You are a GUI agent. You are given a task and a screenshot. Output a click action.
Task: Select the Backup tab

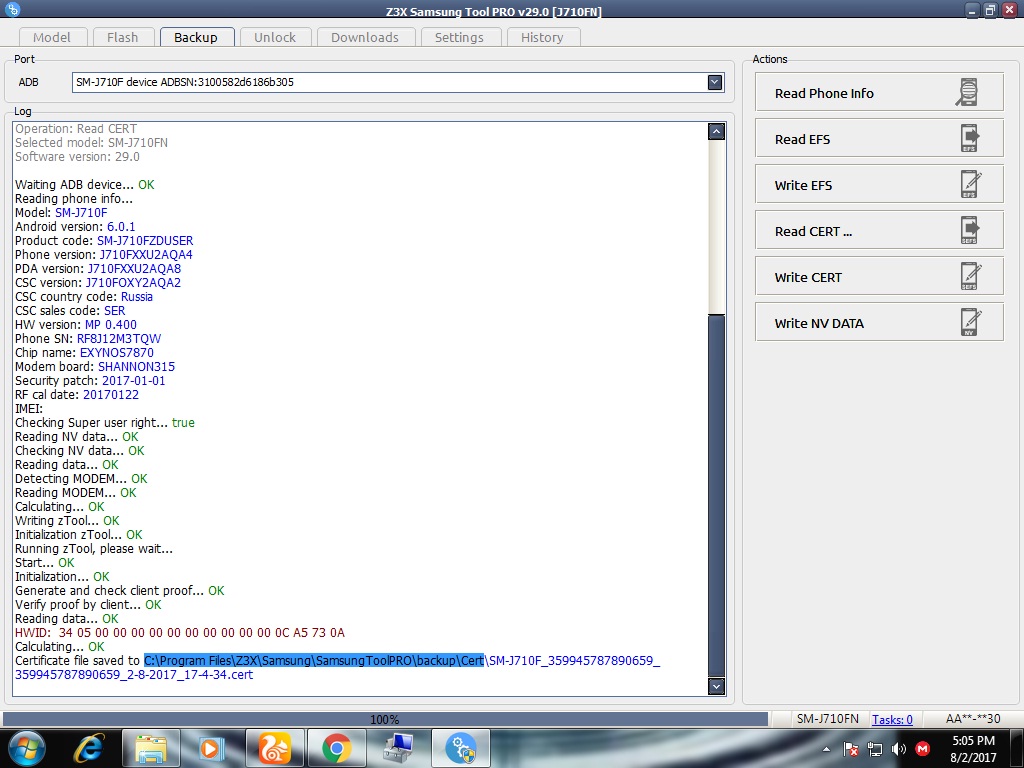pos(196,37)
